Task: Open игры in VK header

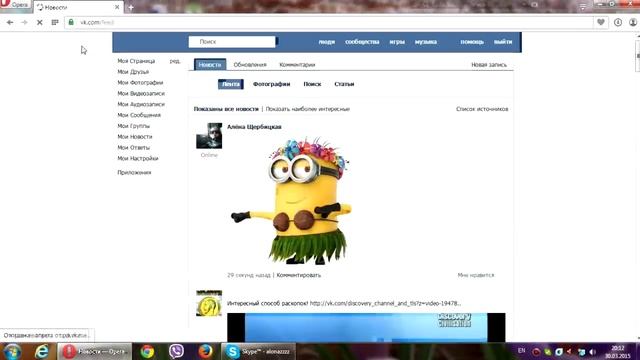Action: point(397,42)
